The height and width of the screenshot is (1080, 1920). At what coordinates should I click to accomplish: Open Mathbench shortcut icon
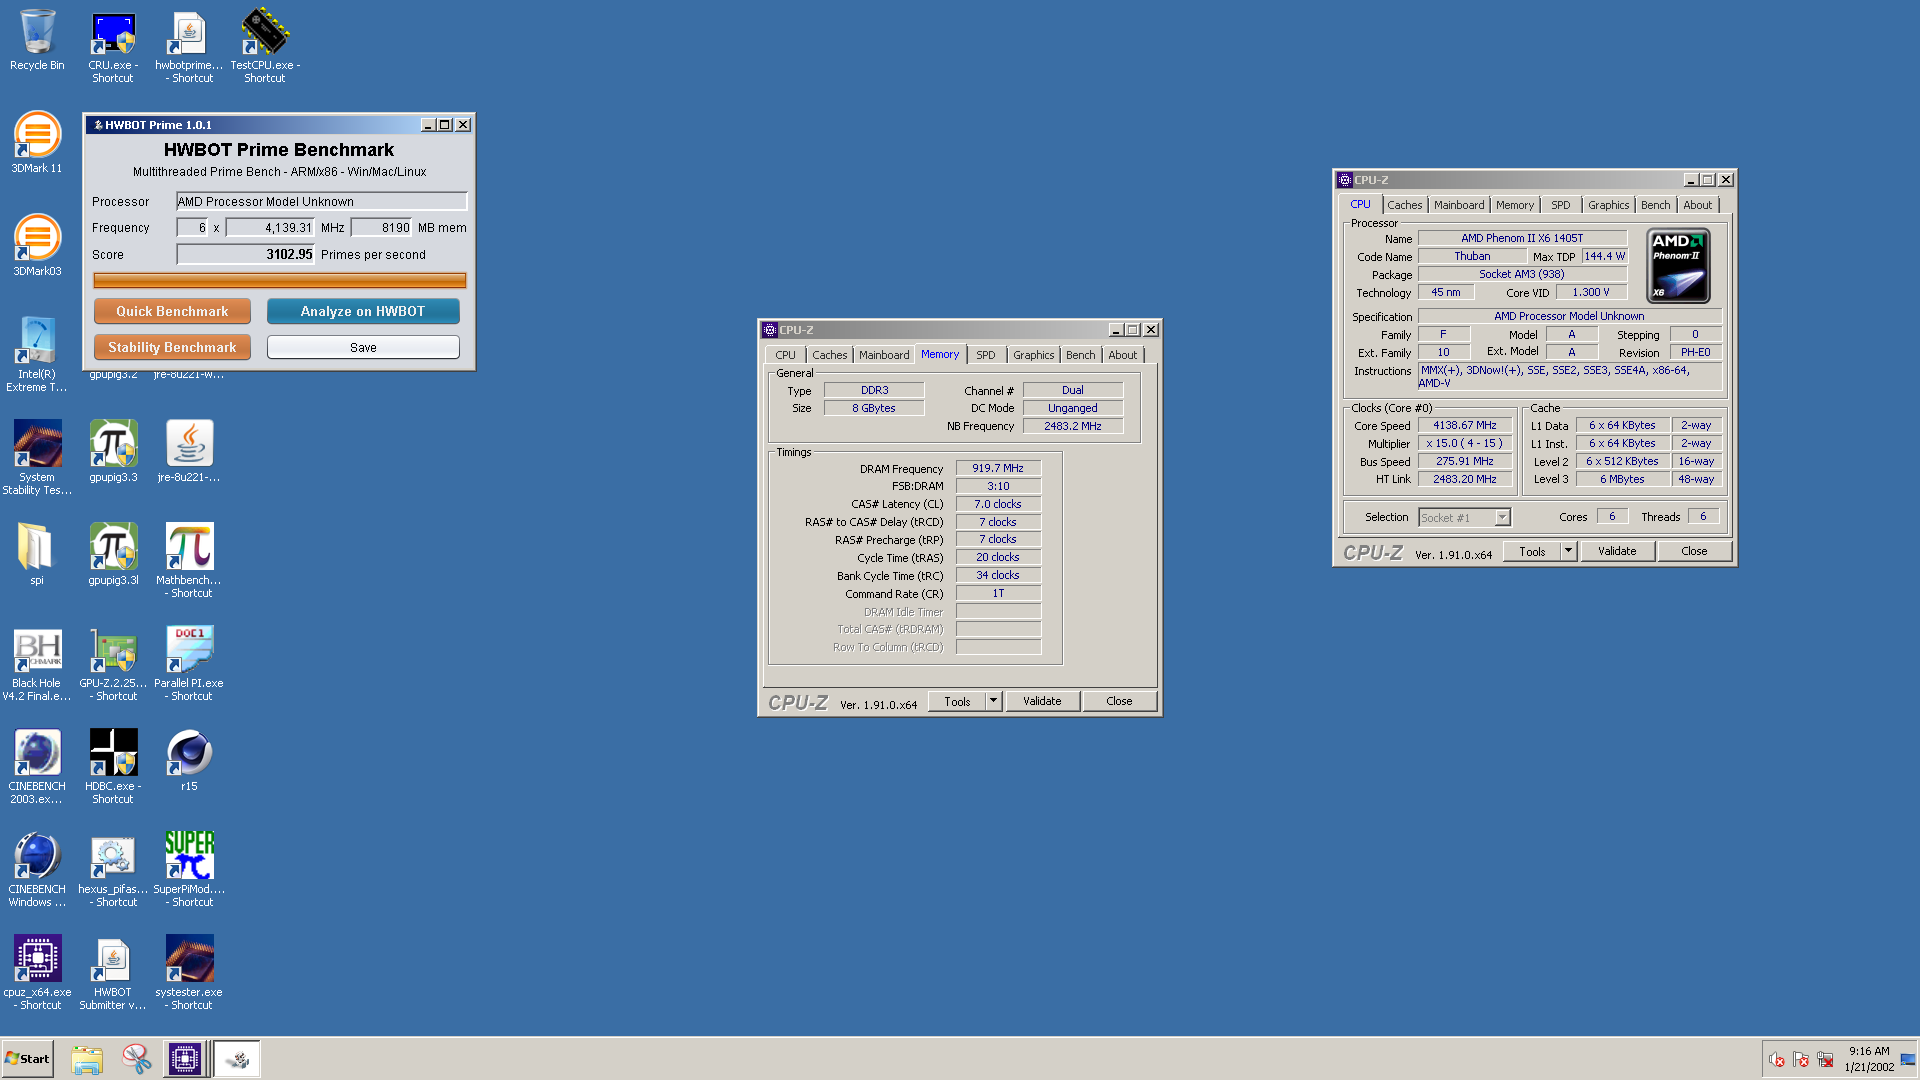pyautogui.click(x=189, y=560)
